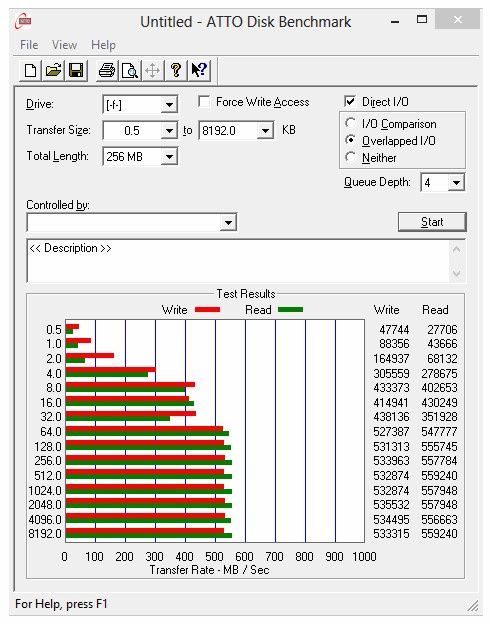
Task: Click inside the Description text box
Action: (x=239, y=261)
